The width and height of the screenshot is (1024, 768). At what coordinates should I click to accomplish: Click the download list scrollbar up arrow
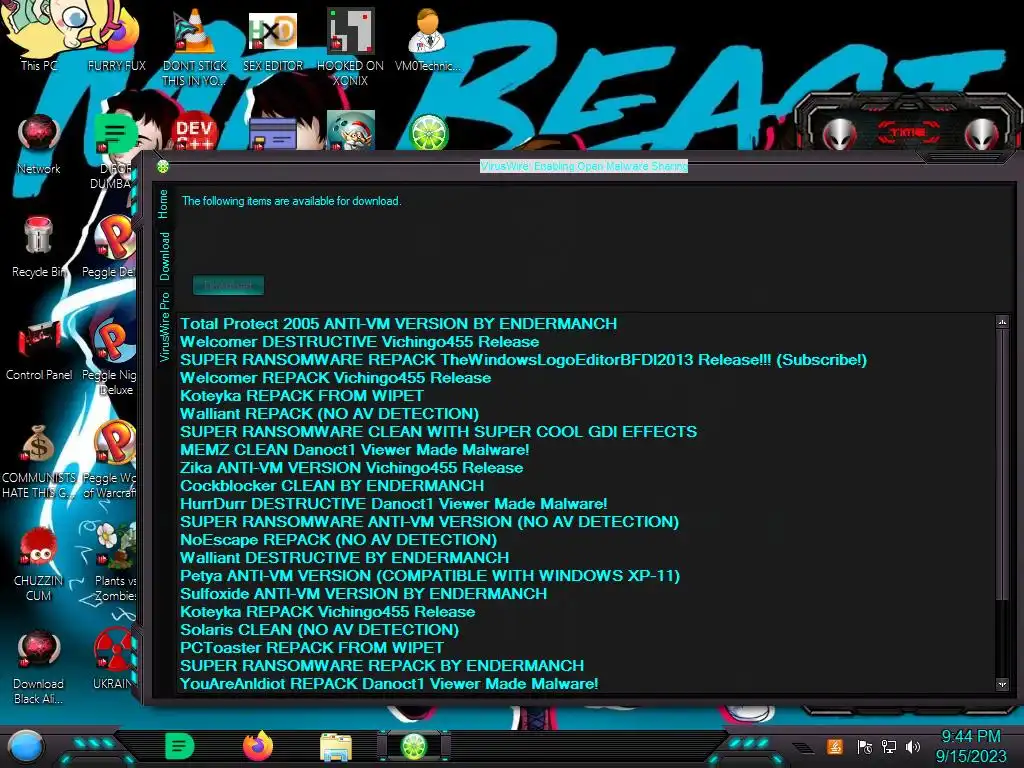[1002, 322]
